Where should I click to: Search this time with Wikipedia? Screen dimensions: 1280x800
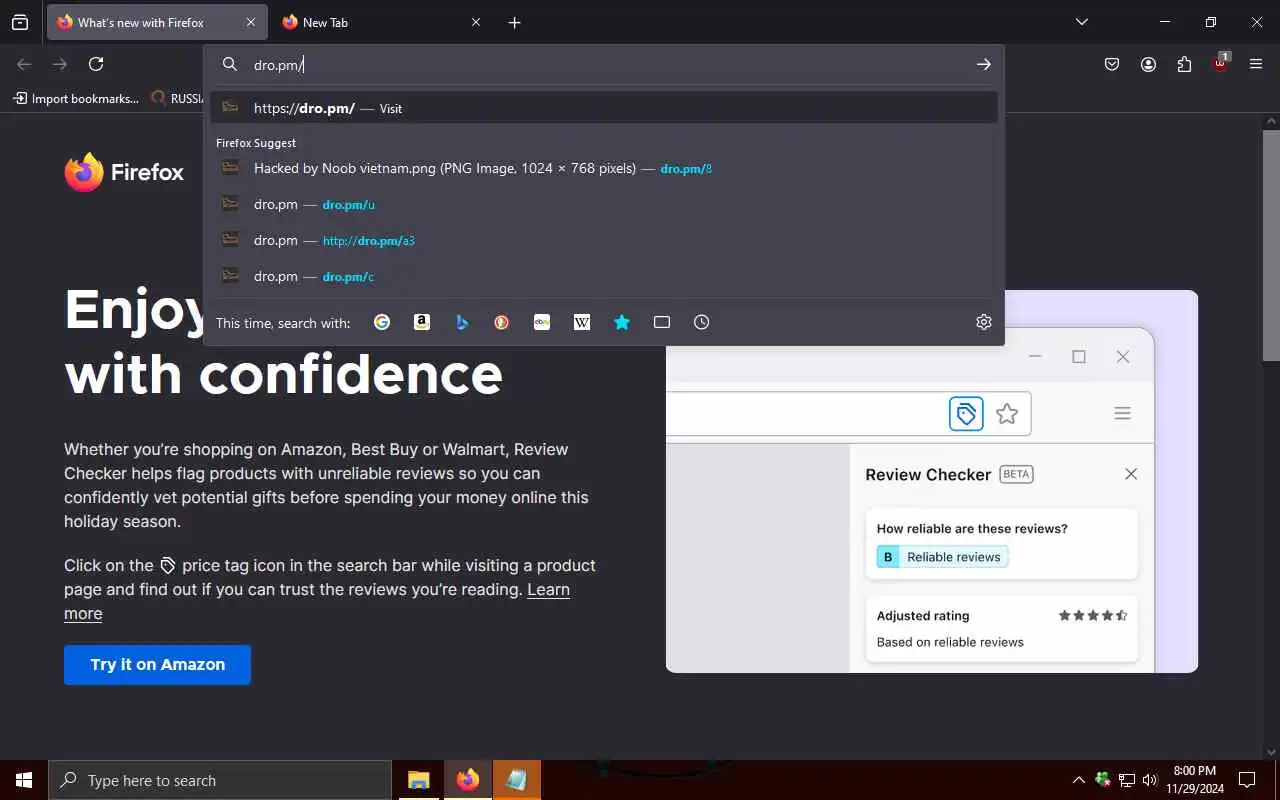click(x=582, y=322)
